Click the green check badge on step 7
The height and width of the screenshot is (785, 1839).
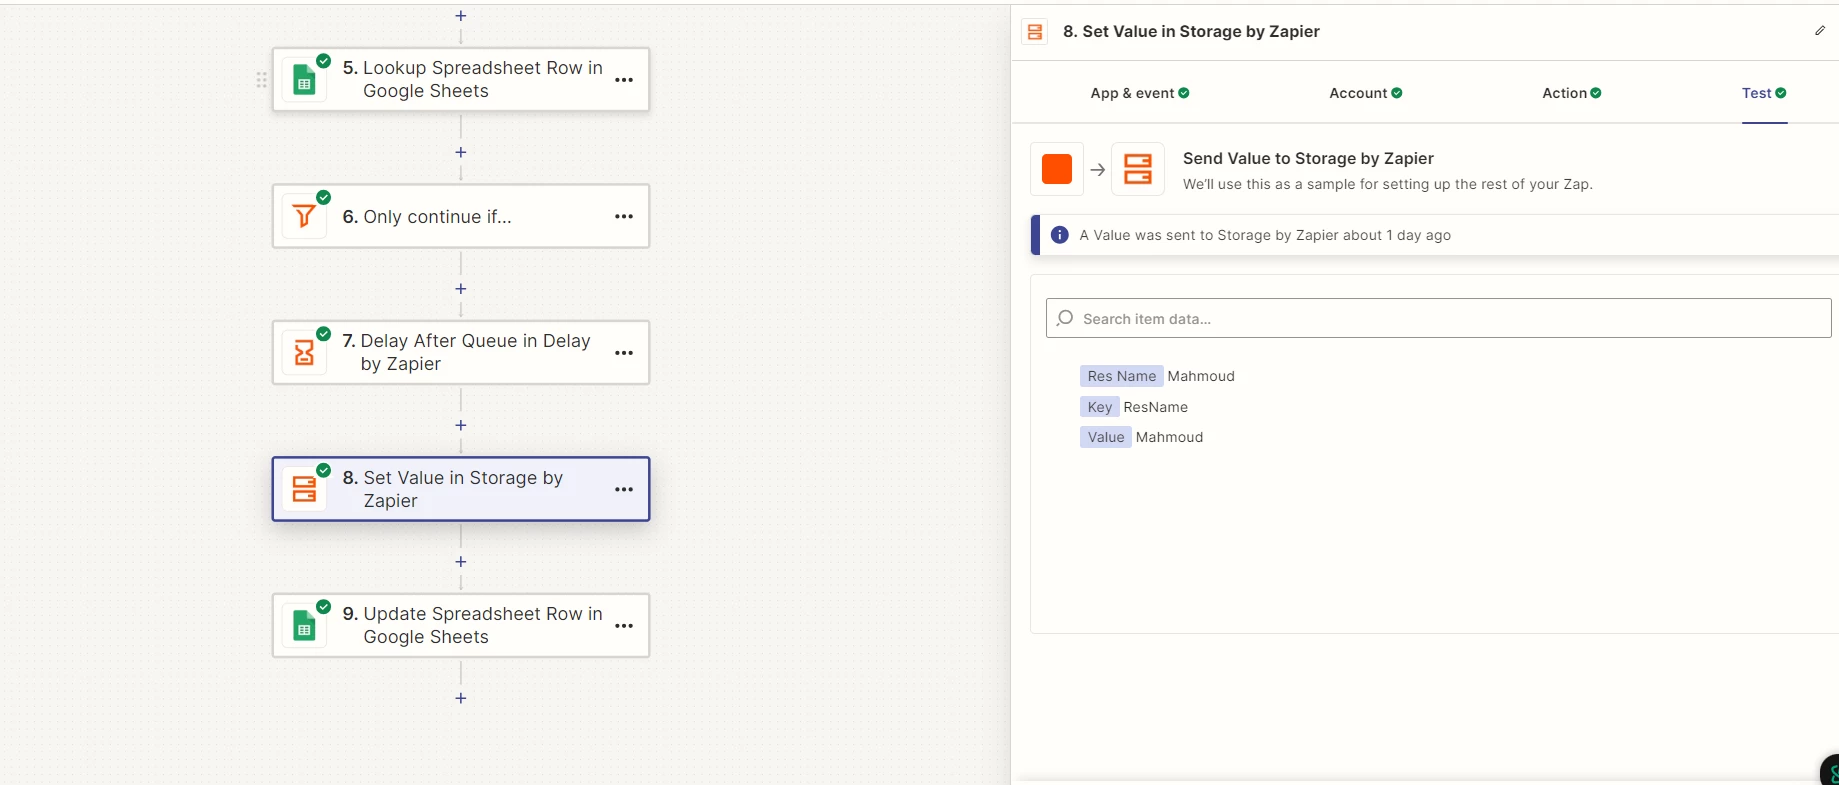coord(324,334)
